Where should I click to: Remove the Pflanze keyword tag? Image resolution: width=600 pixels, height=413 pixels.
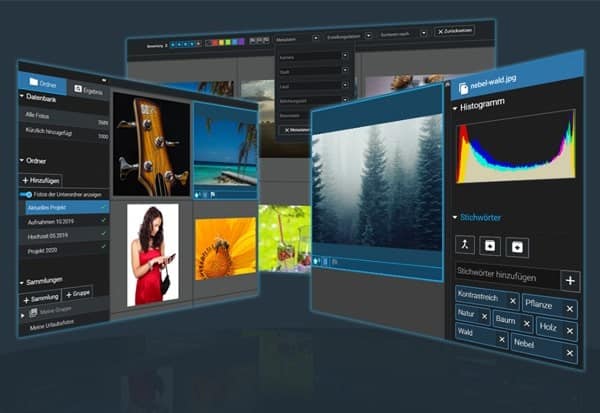coord(569,309)
